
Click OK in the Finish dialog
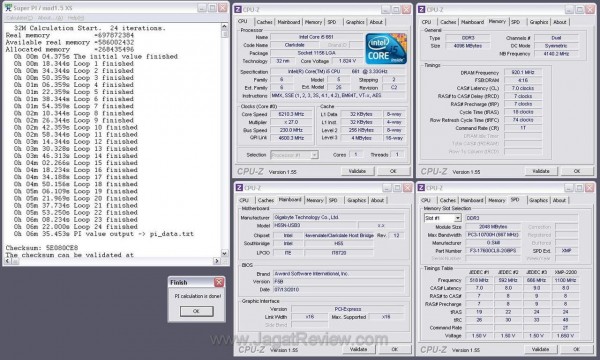pos(197,311)
